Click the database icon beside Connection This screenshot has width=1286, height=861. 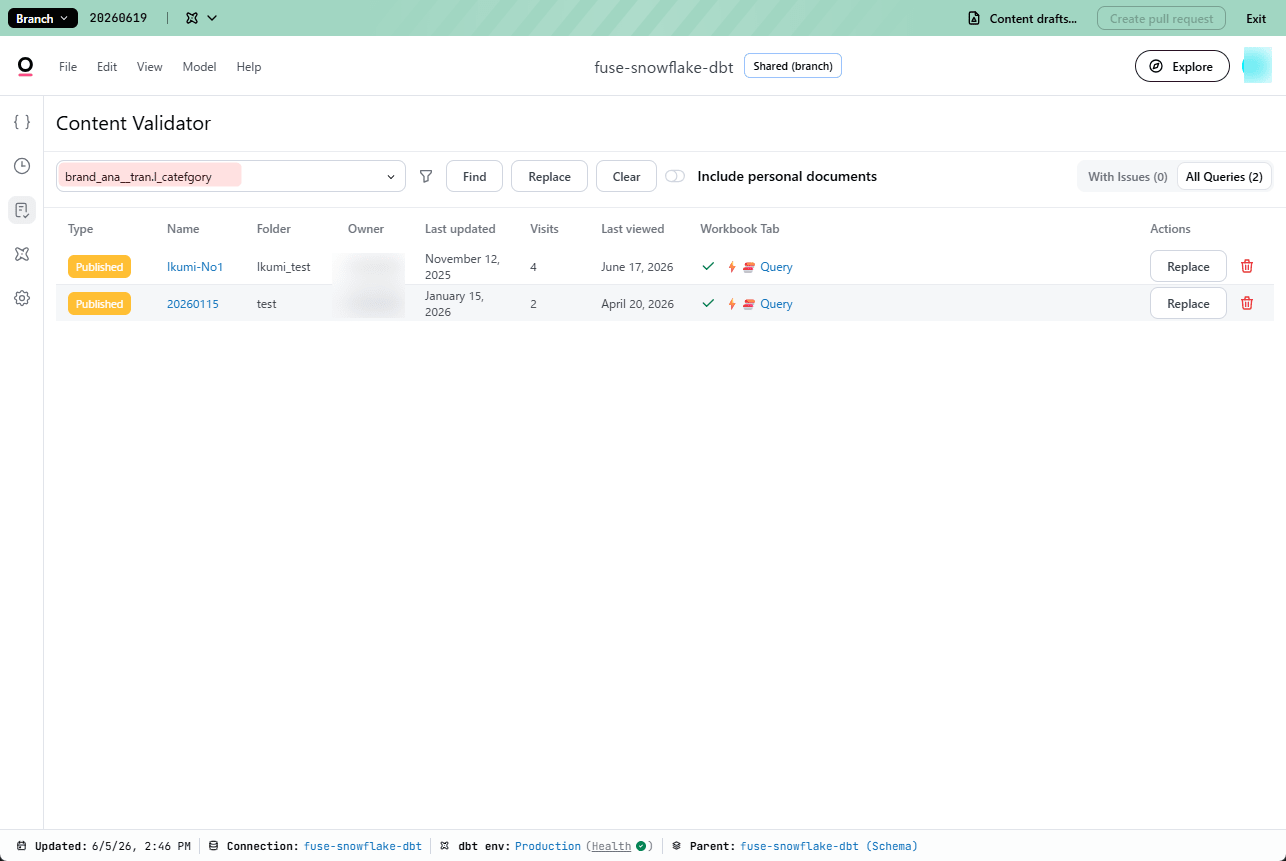pos(213,846)
